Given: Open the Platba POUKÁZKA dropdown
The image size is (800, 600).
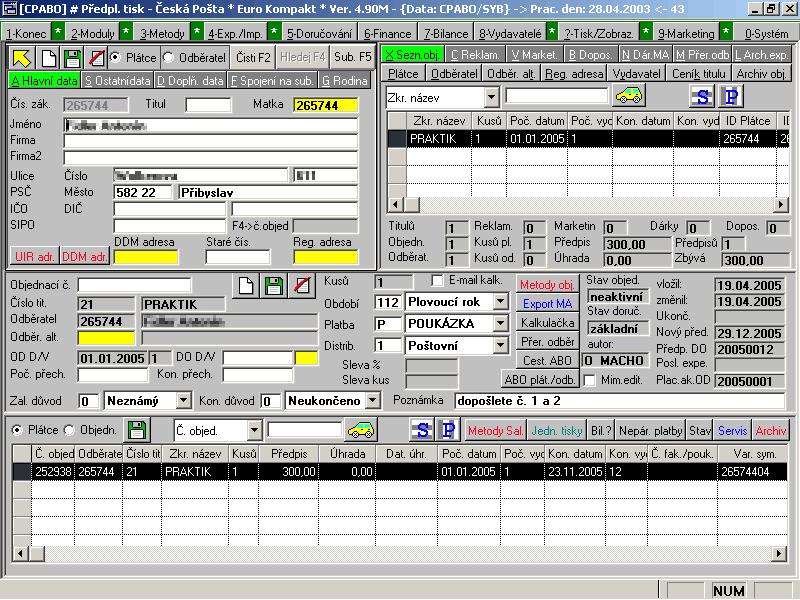Looking at the screenshot, I should coord(500,324).
